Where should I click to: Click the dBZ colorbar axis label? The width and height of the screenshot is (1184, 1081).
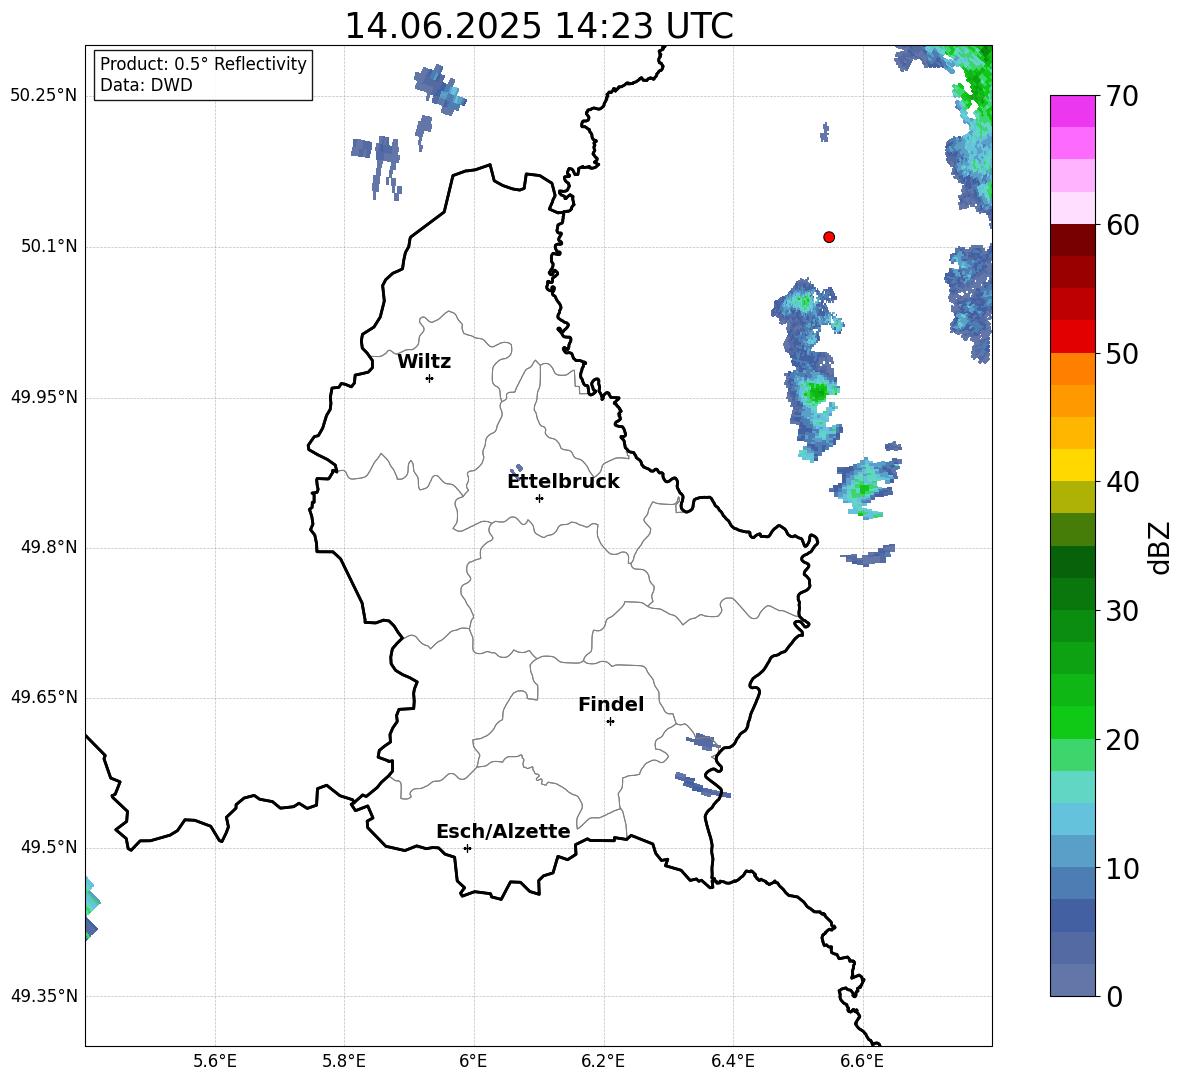(1159, 547)
